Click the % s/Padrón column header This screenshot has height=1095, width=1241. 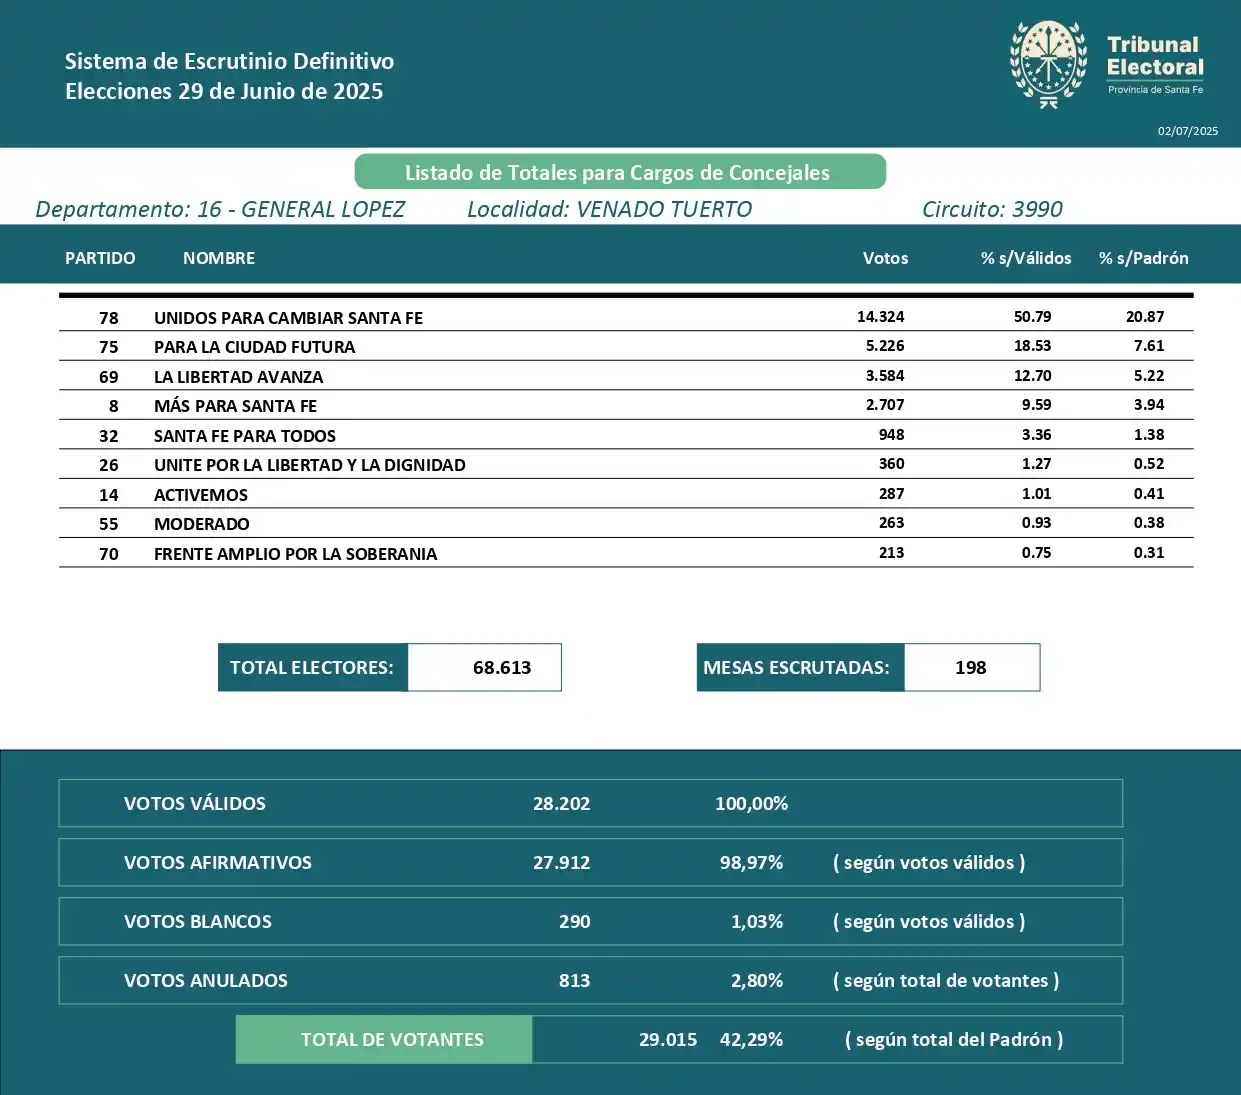click(x=1143, y=258)
